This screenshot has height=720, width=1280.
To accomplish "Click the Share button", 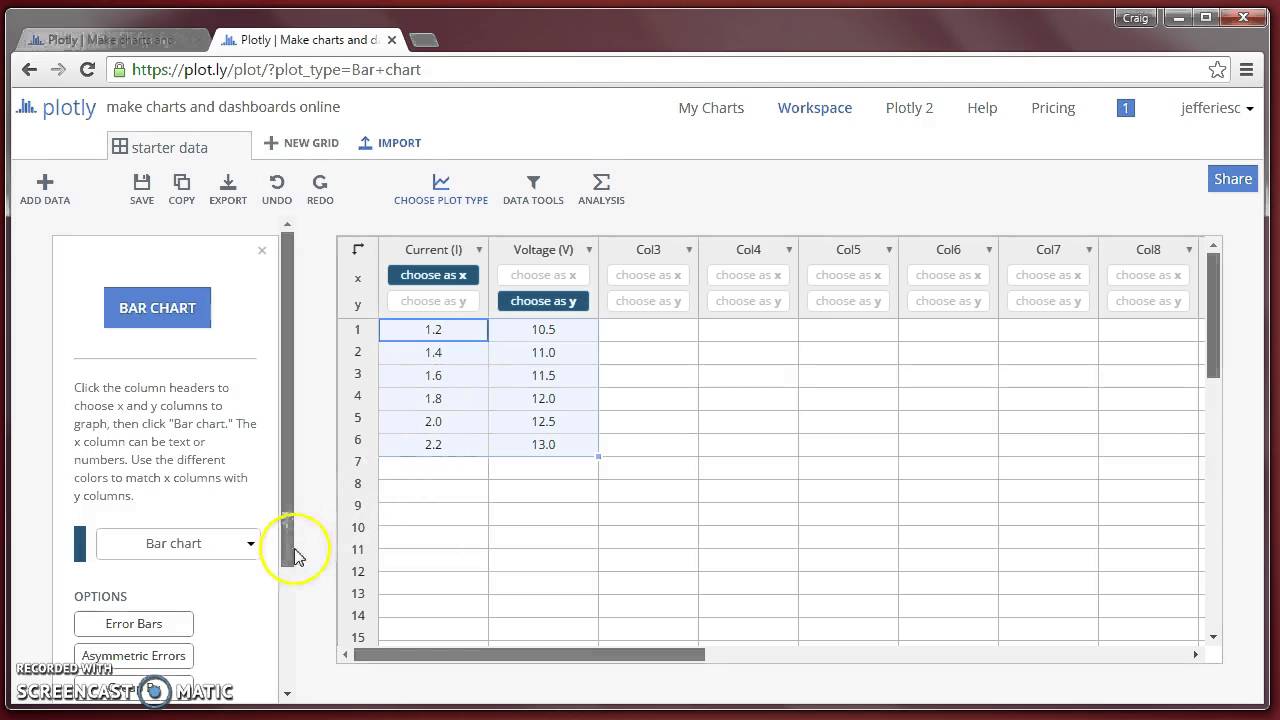I will point(1233,178).
